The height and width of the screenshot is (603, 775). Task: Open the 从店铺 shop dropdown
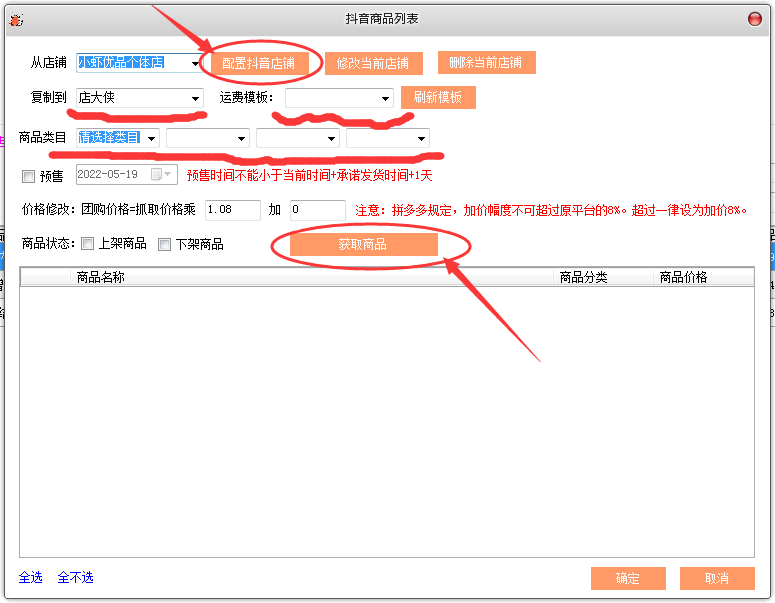click(195, 63)
